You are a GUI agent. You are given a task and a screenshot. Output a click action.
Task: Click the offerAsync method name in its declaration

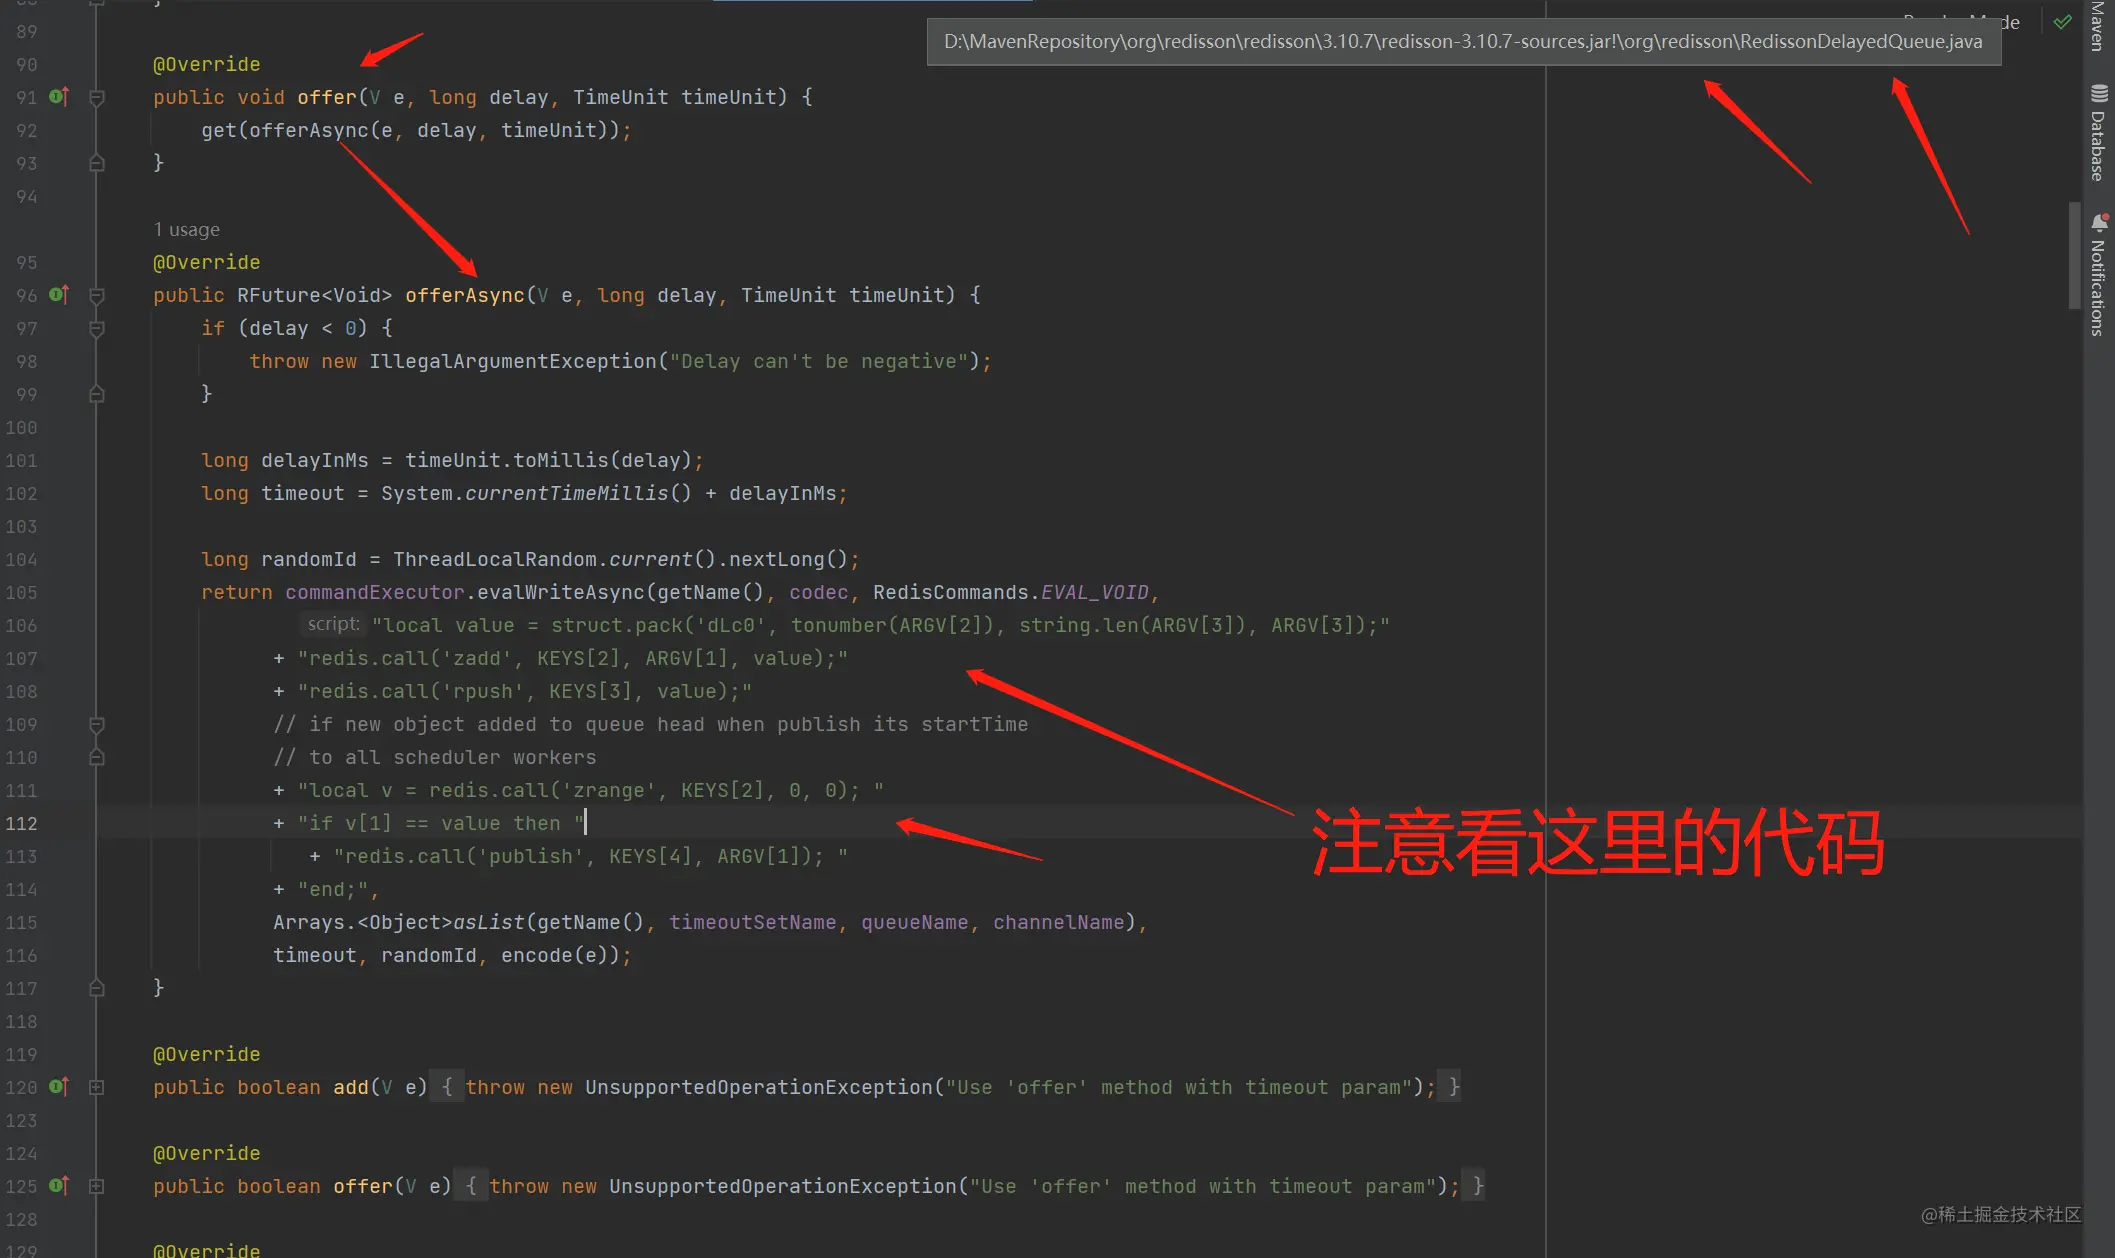pyautogui.click(x=465, y=295)
